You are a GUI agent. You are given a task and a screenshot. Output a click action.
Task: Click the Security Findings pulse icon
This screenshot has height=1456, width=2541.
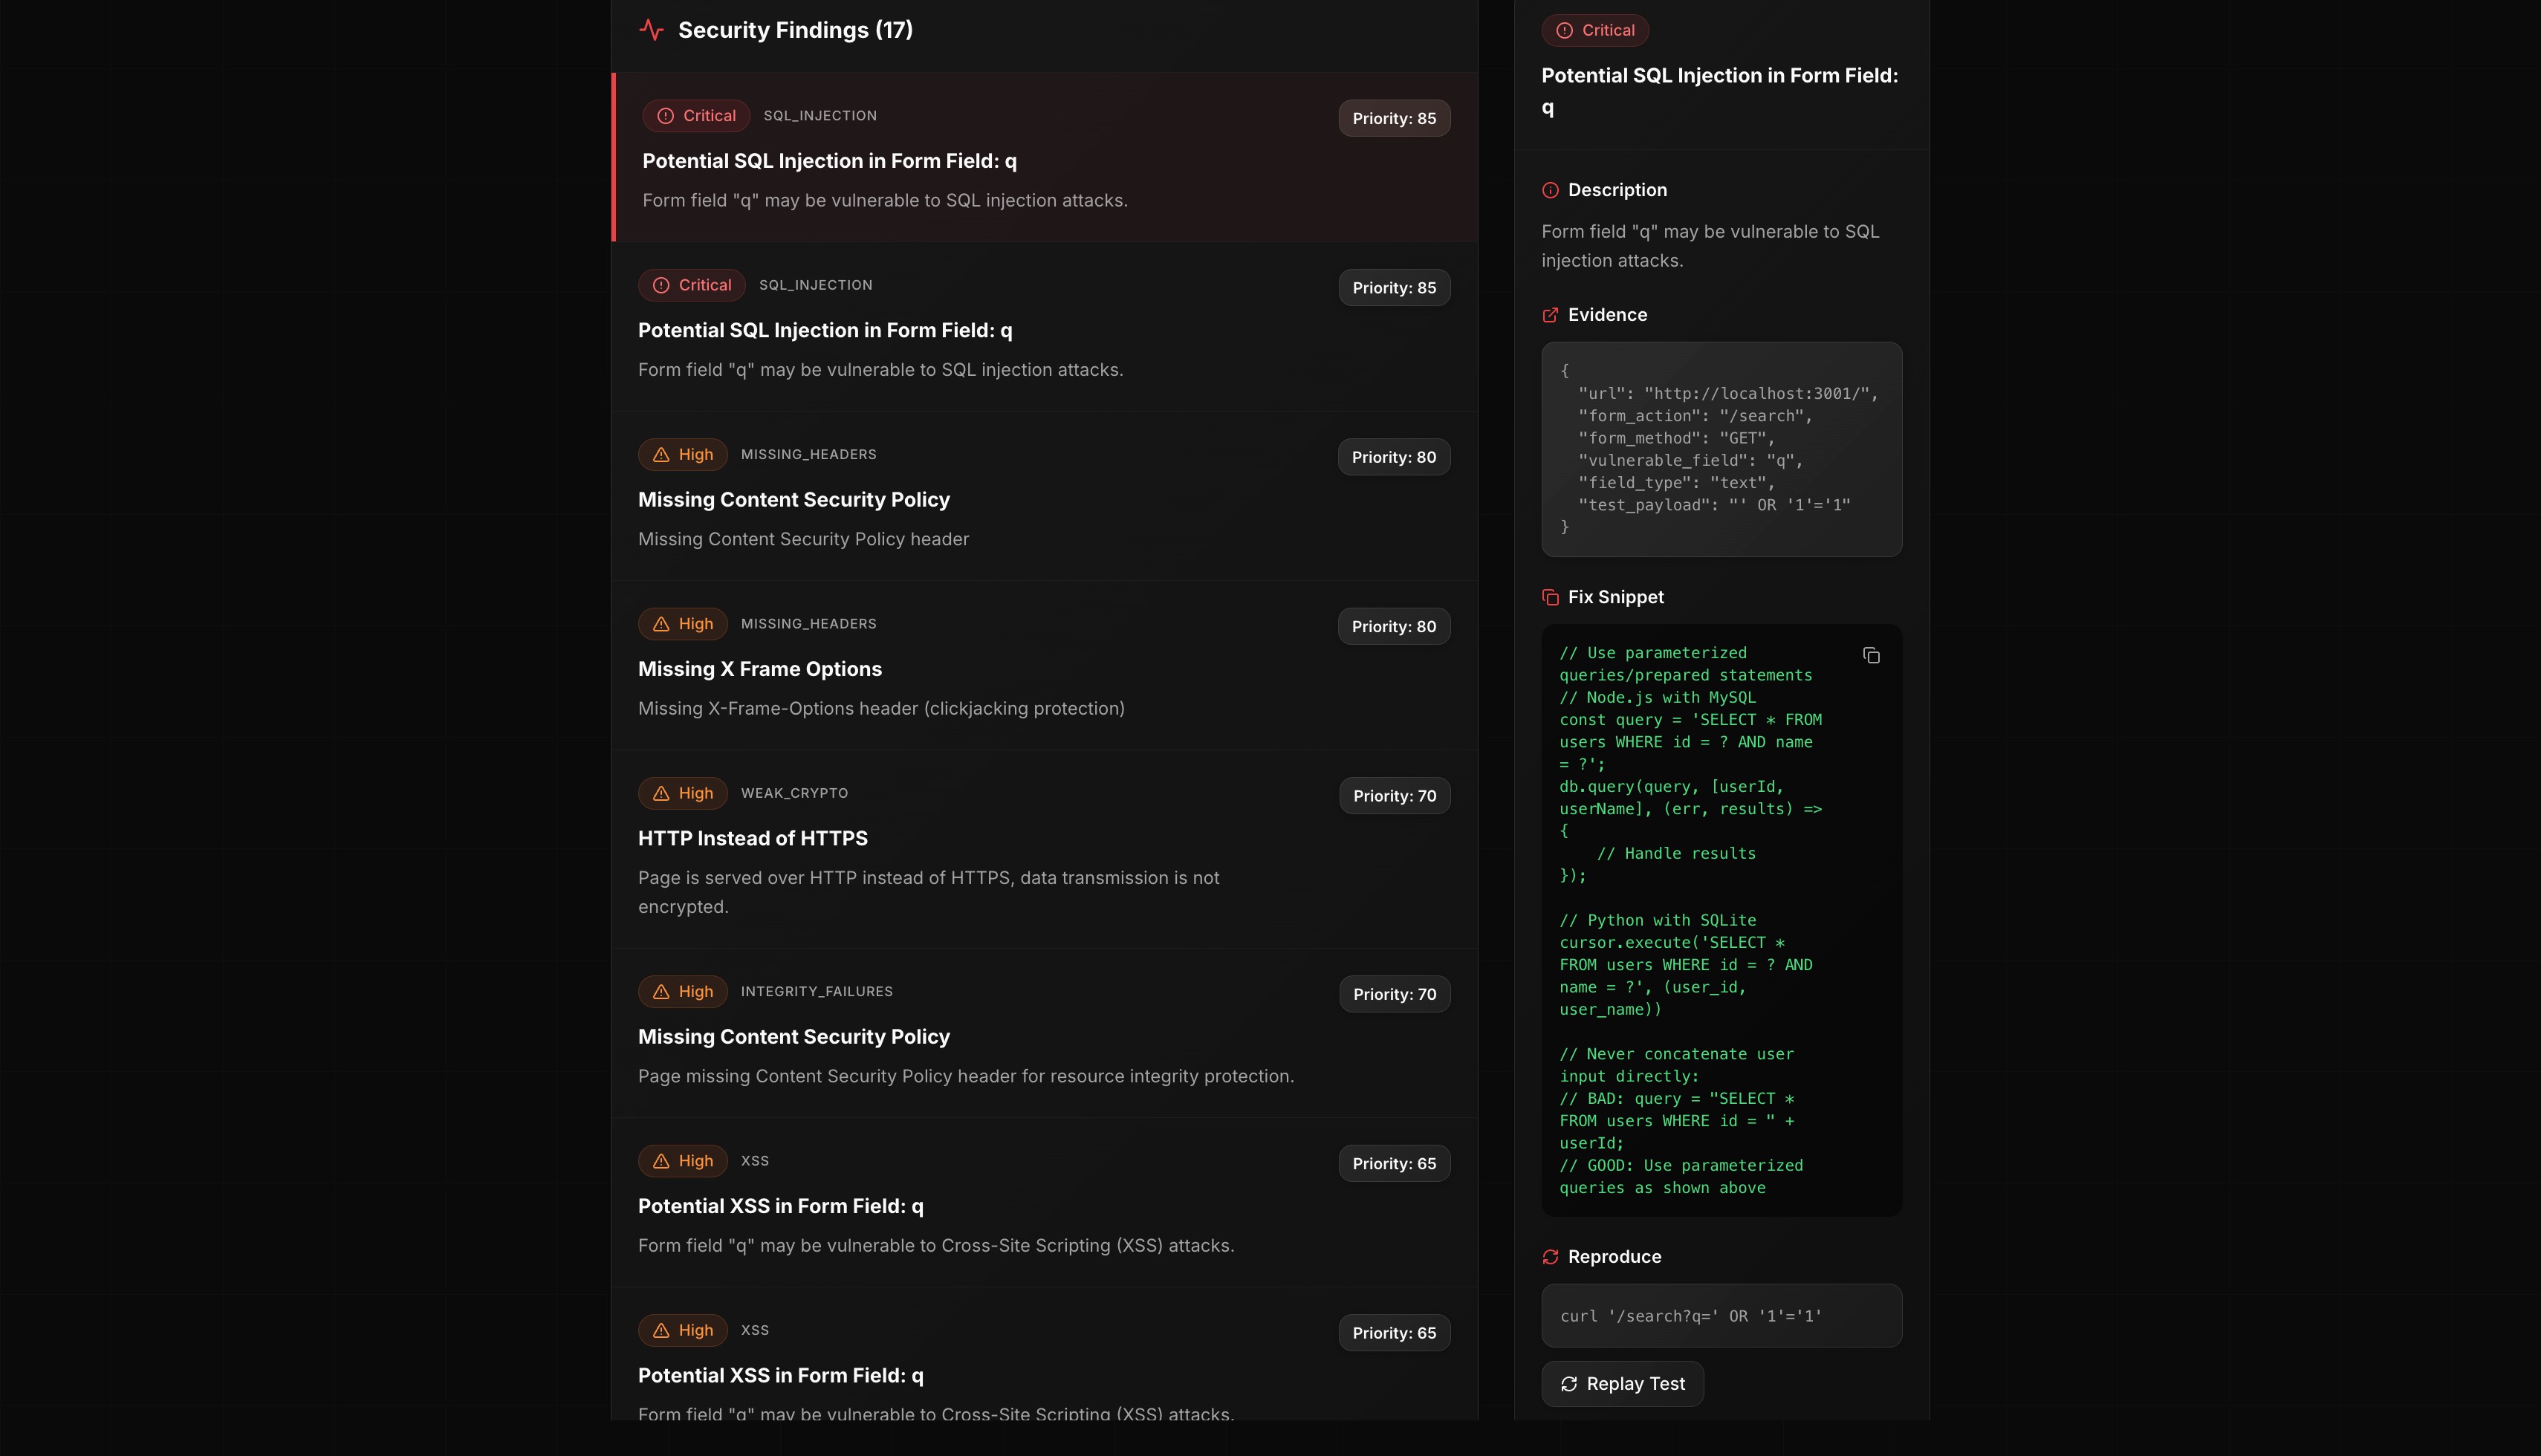coord(651,30)
